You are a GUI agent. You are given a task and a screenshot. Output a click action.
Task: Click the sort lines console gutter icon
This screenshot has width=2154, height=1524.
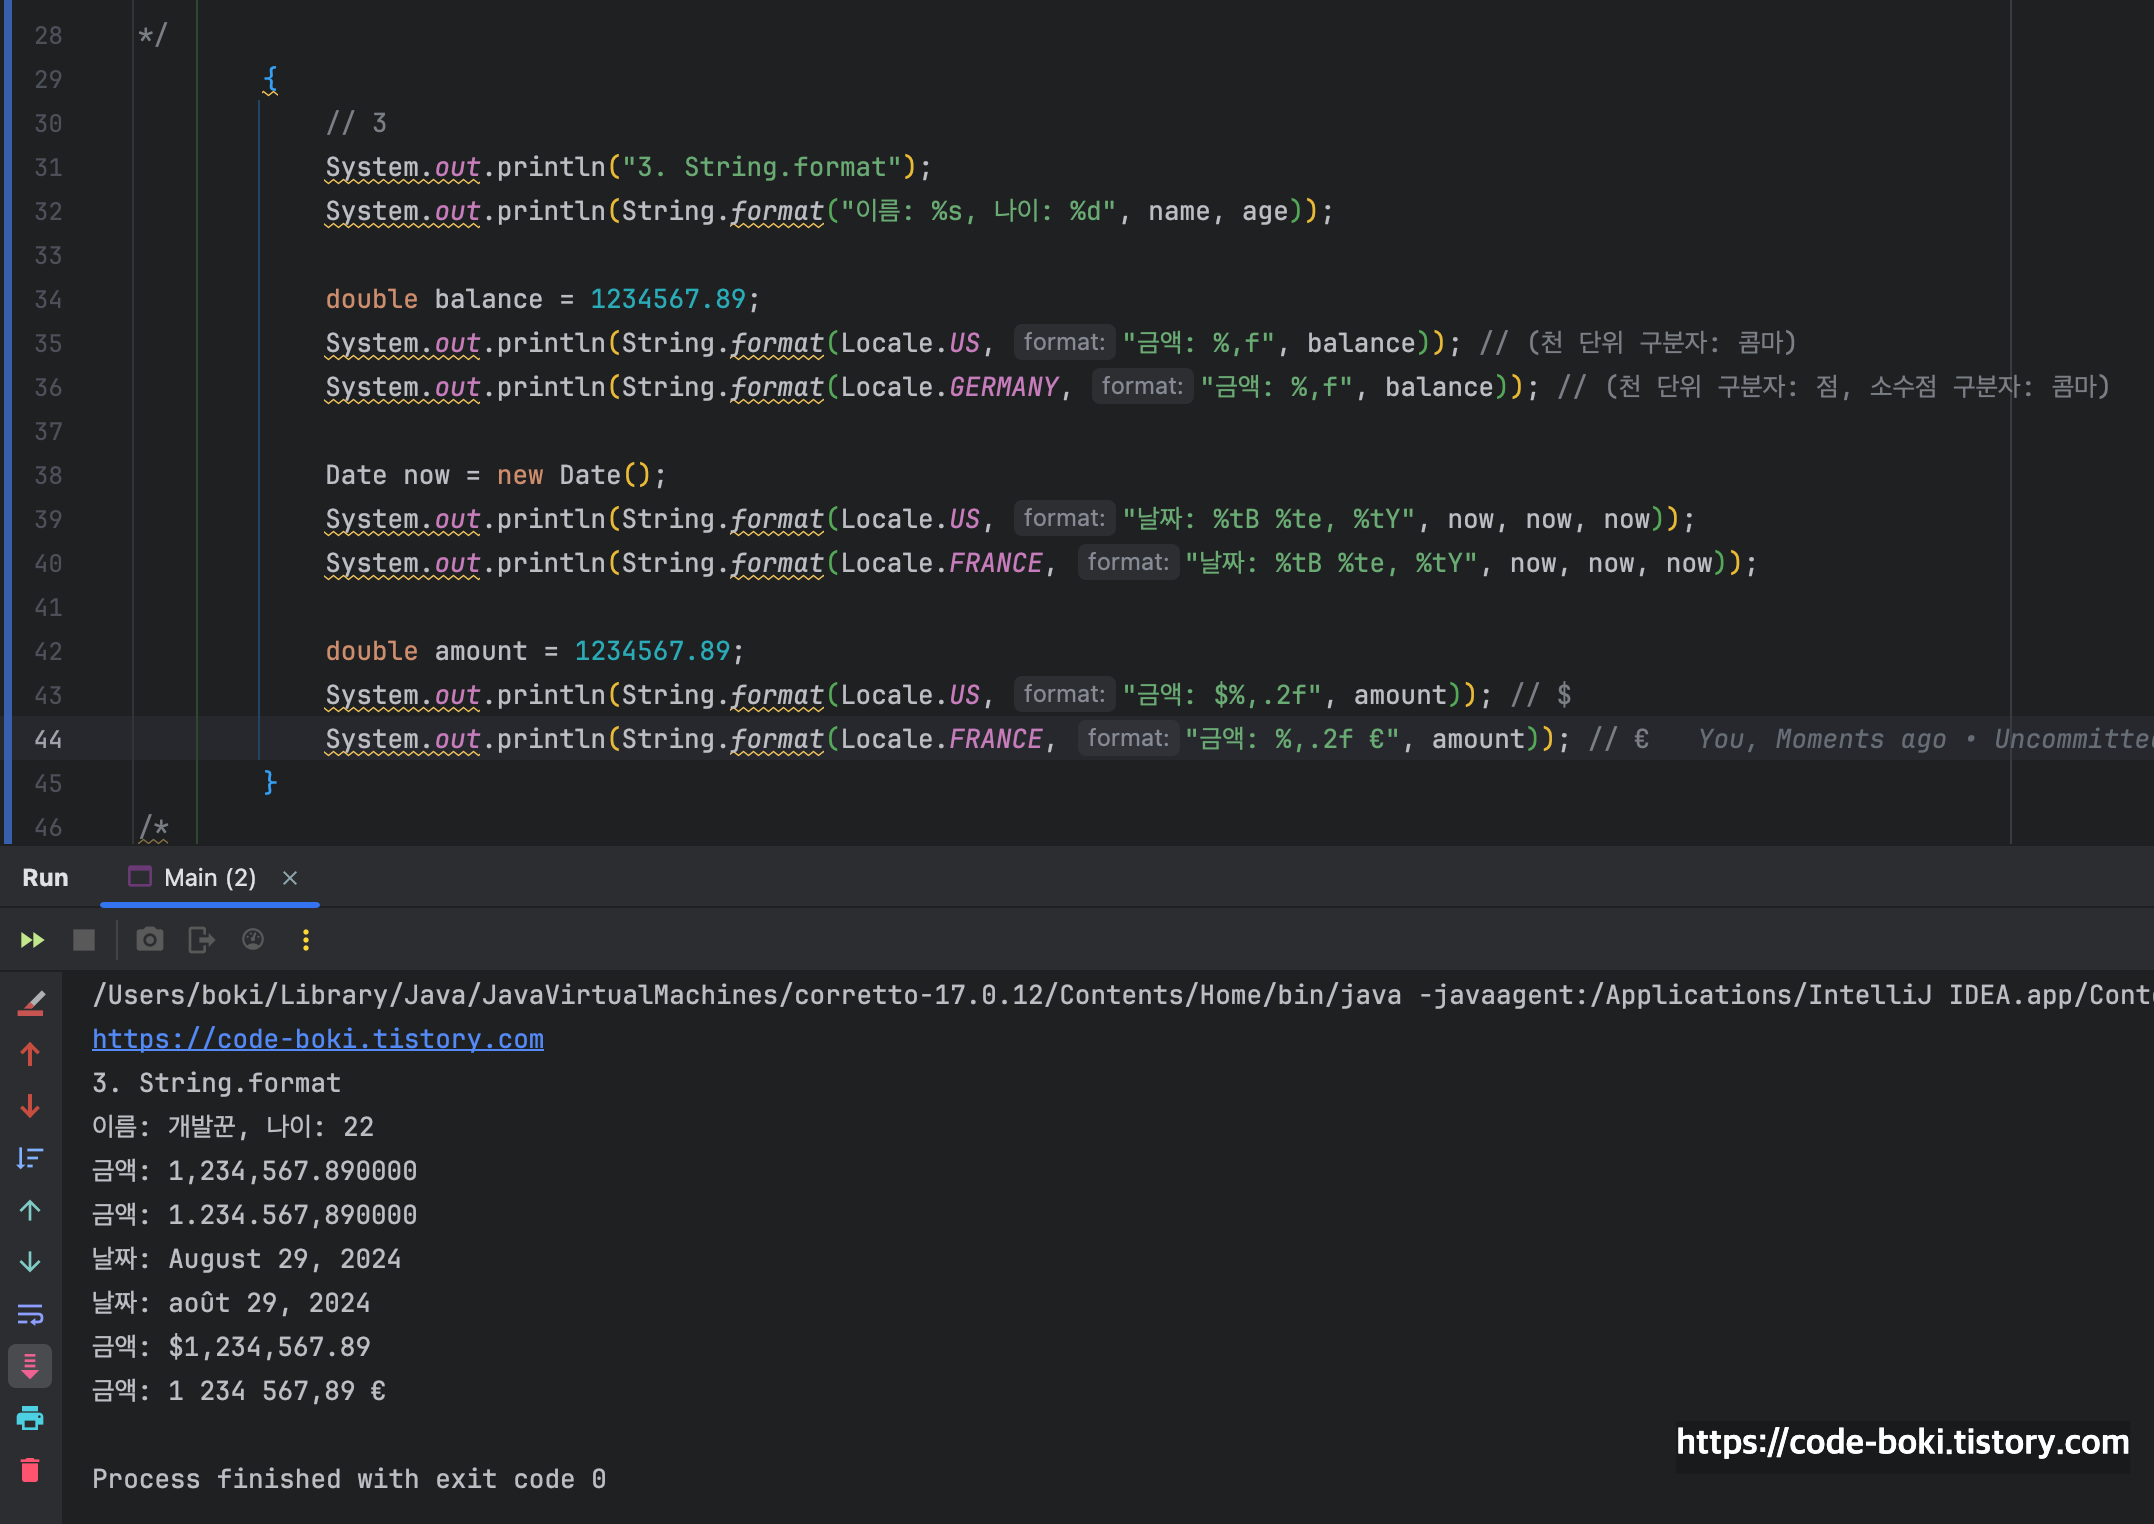point(30,1158)
